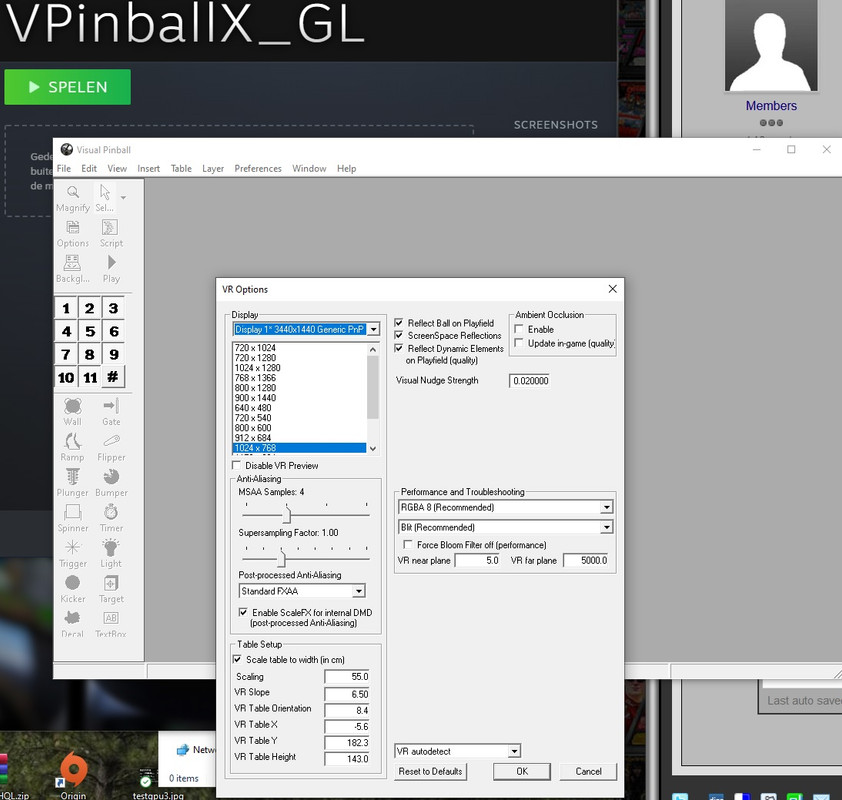Open the Script editor icon

111,234
